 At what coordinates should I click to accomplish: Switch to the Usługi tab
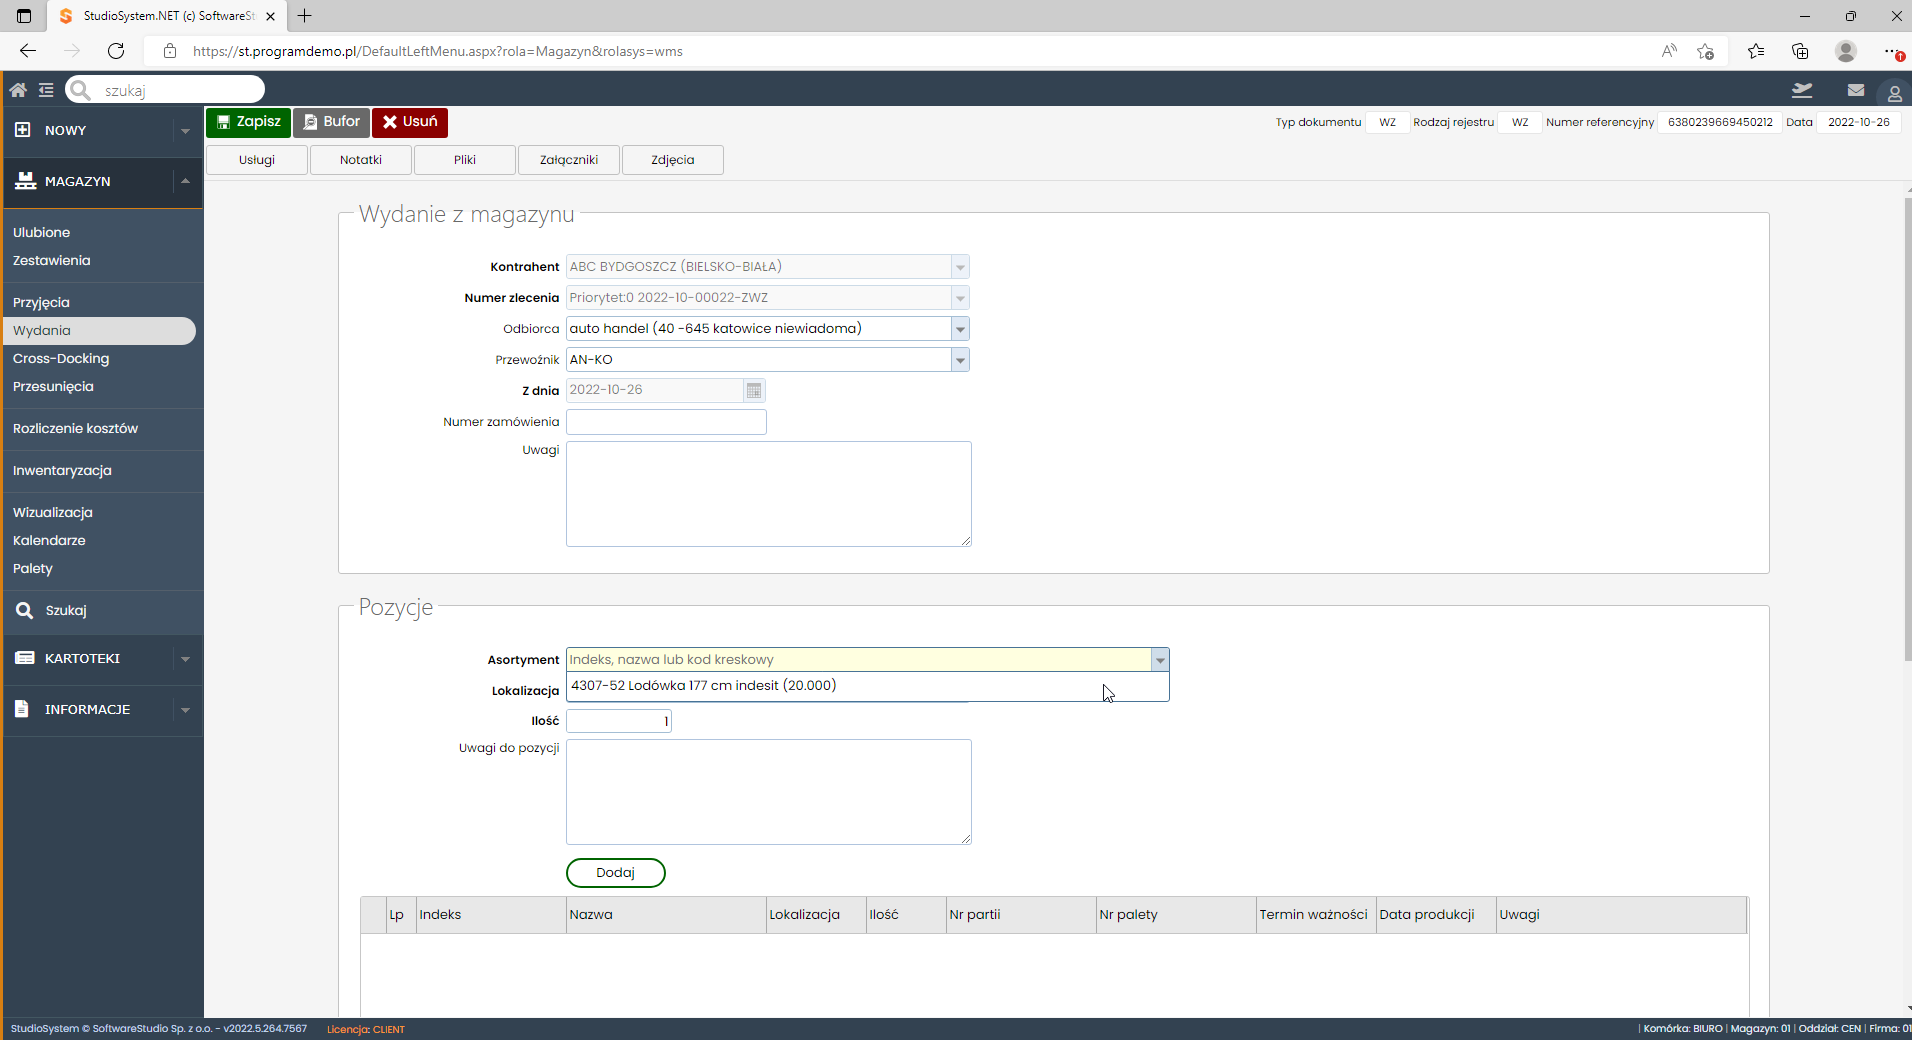pyautogui.click(x=257, y=160)
